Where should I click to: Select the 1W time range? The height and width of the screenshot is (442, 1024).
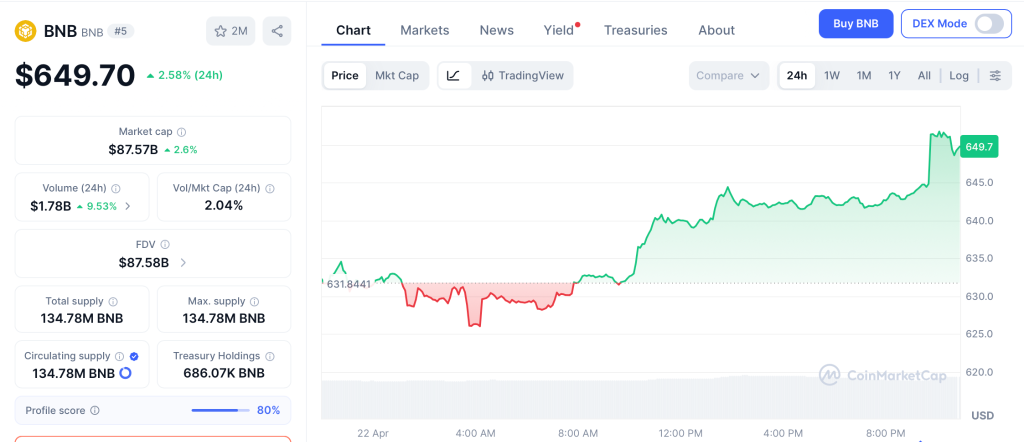pyautogui.click(x=831, y=76)
